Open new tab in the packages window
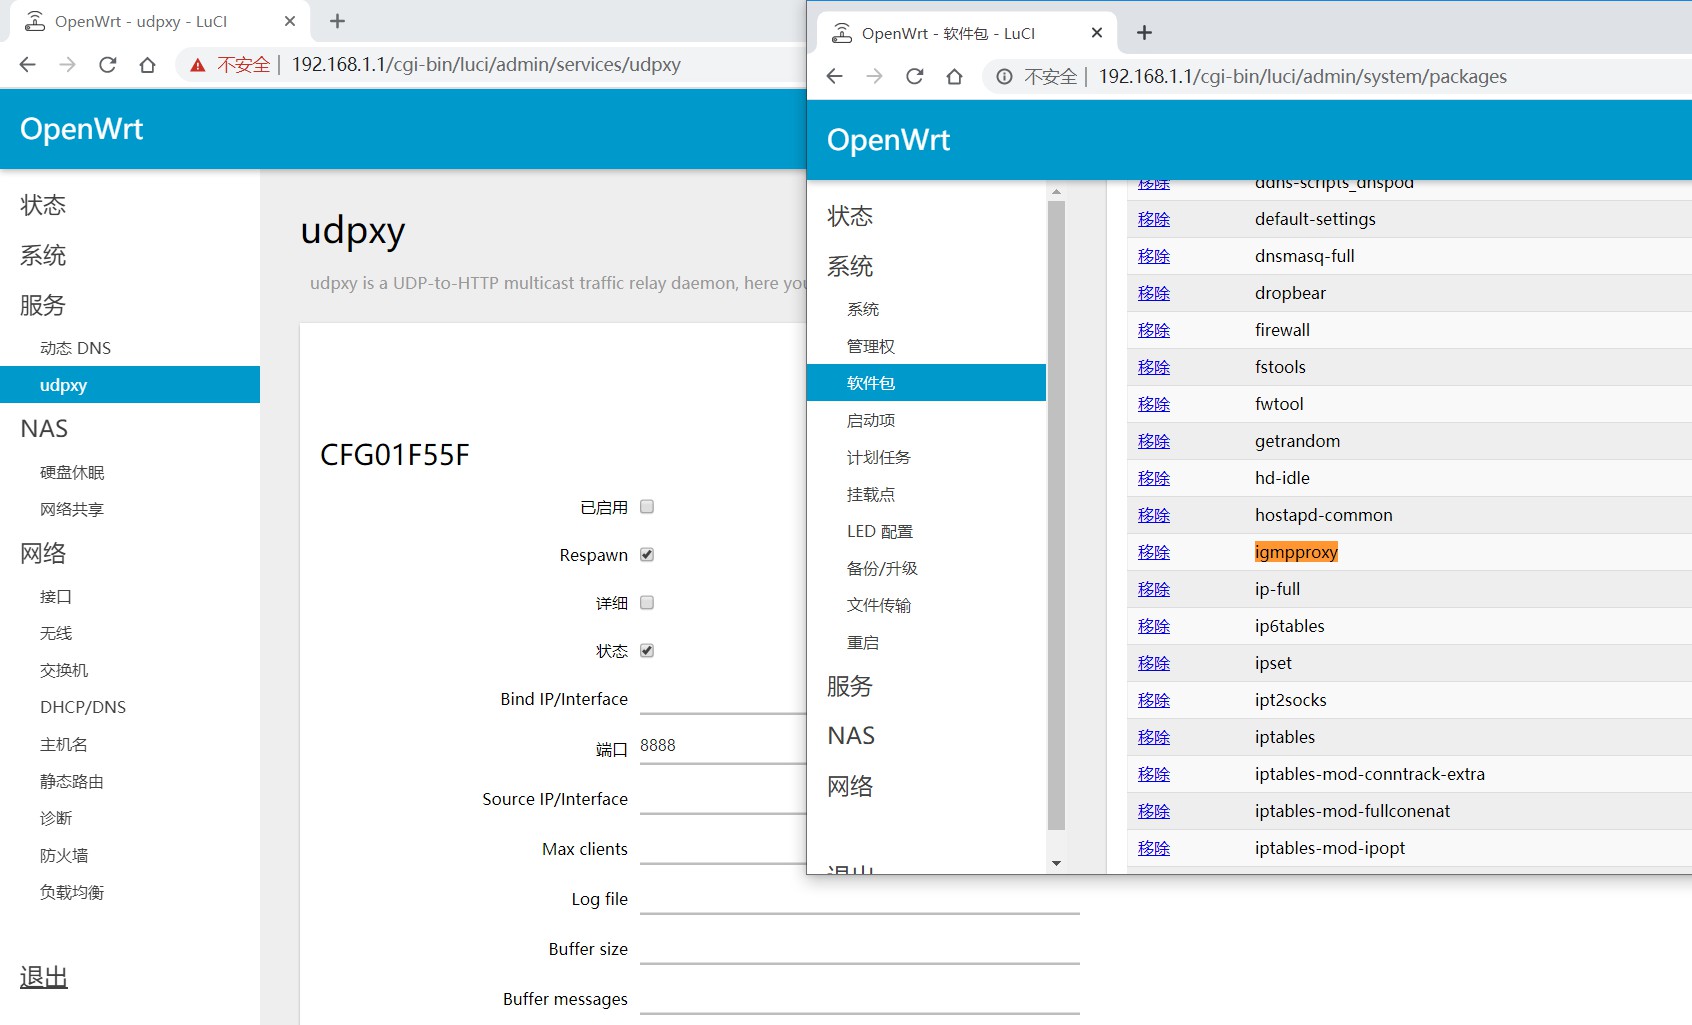Viewport: 1692px width, 1025px height. 1144,33
